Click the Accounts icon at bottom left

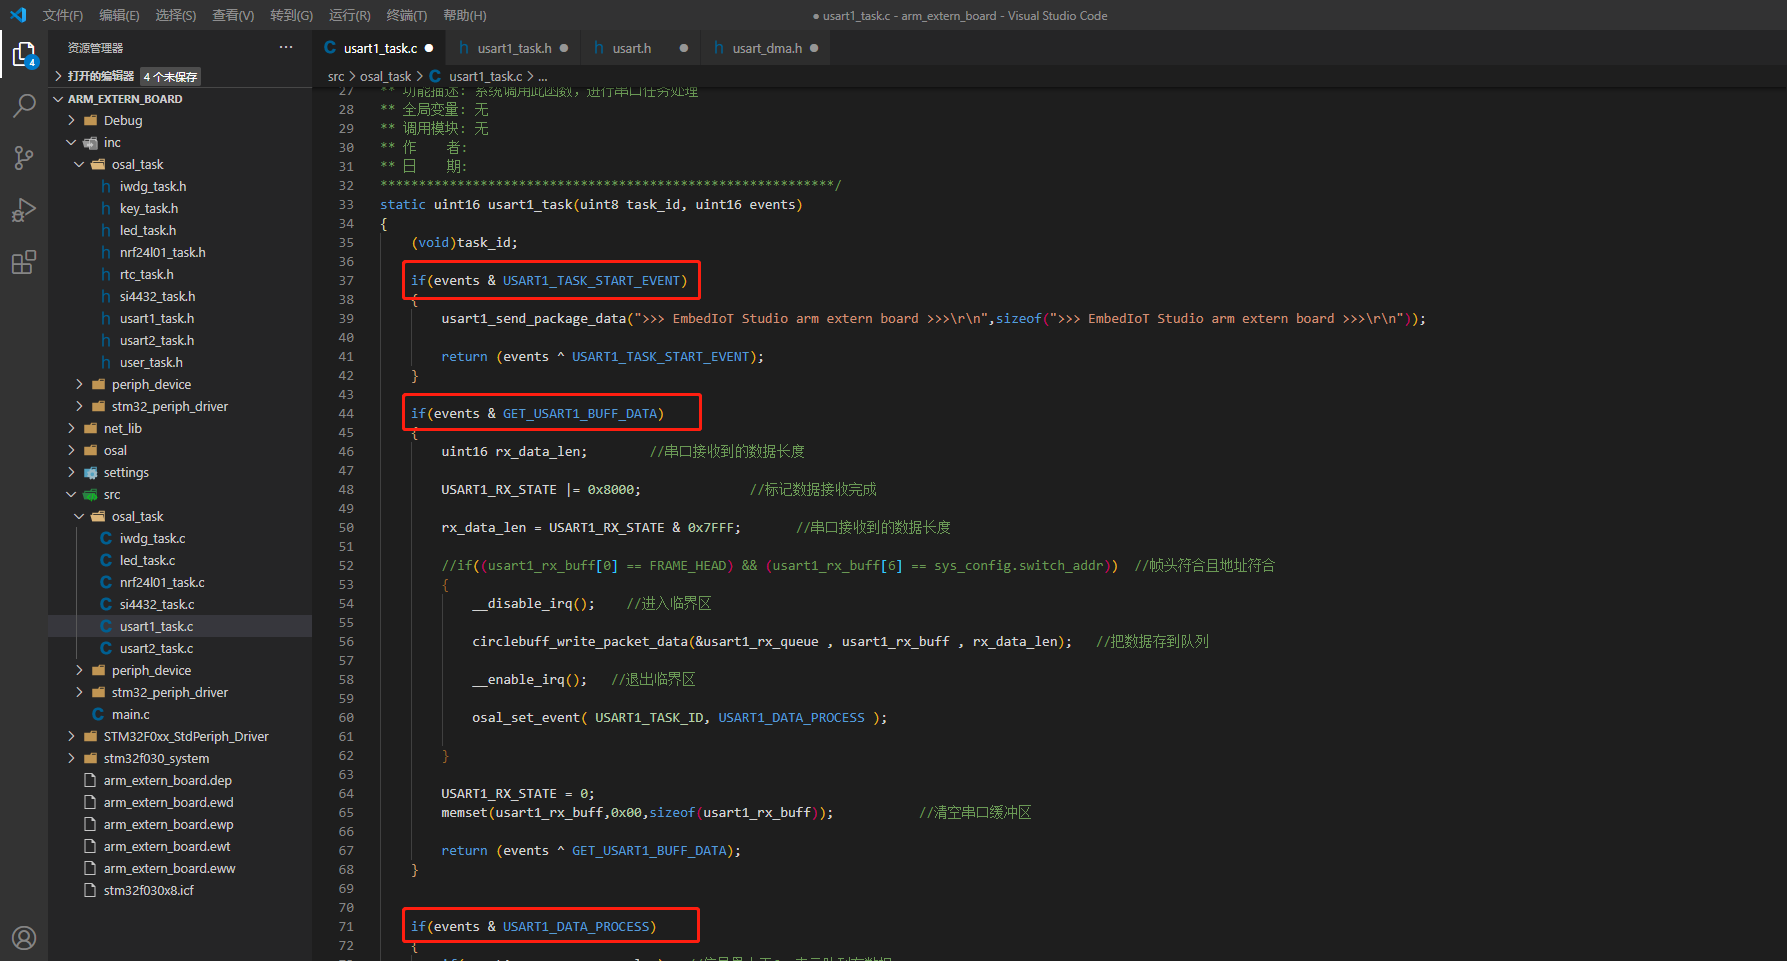pos(24,937)
